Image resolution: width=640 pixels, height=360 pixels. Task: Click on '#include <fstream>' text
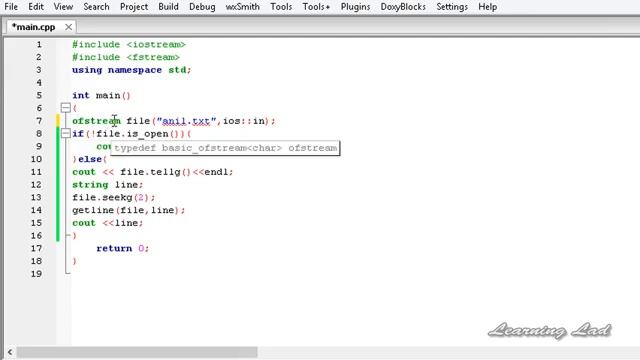(126, 57)
